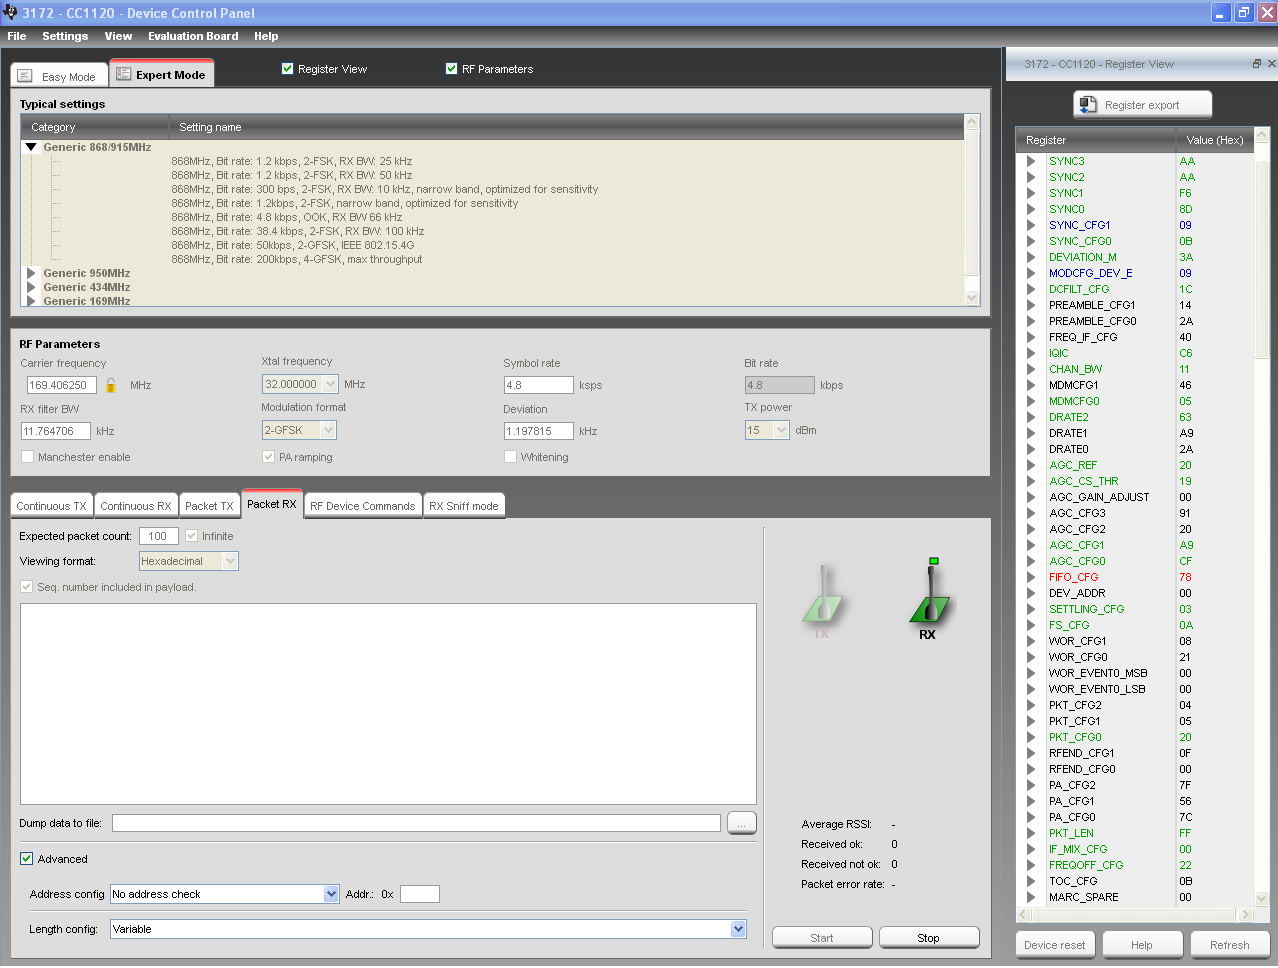Image resolution: width=1278 pixels, height=968 pixels.
Task: Click the Expert Mode tab icon
Action: pyautogui.click(x=123, y=74)
